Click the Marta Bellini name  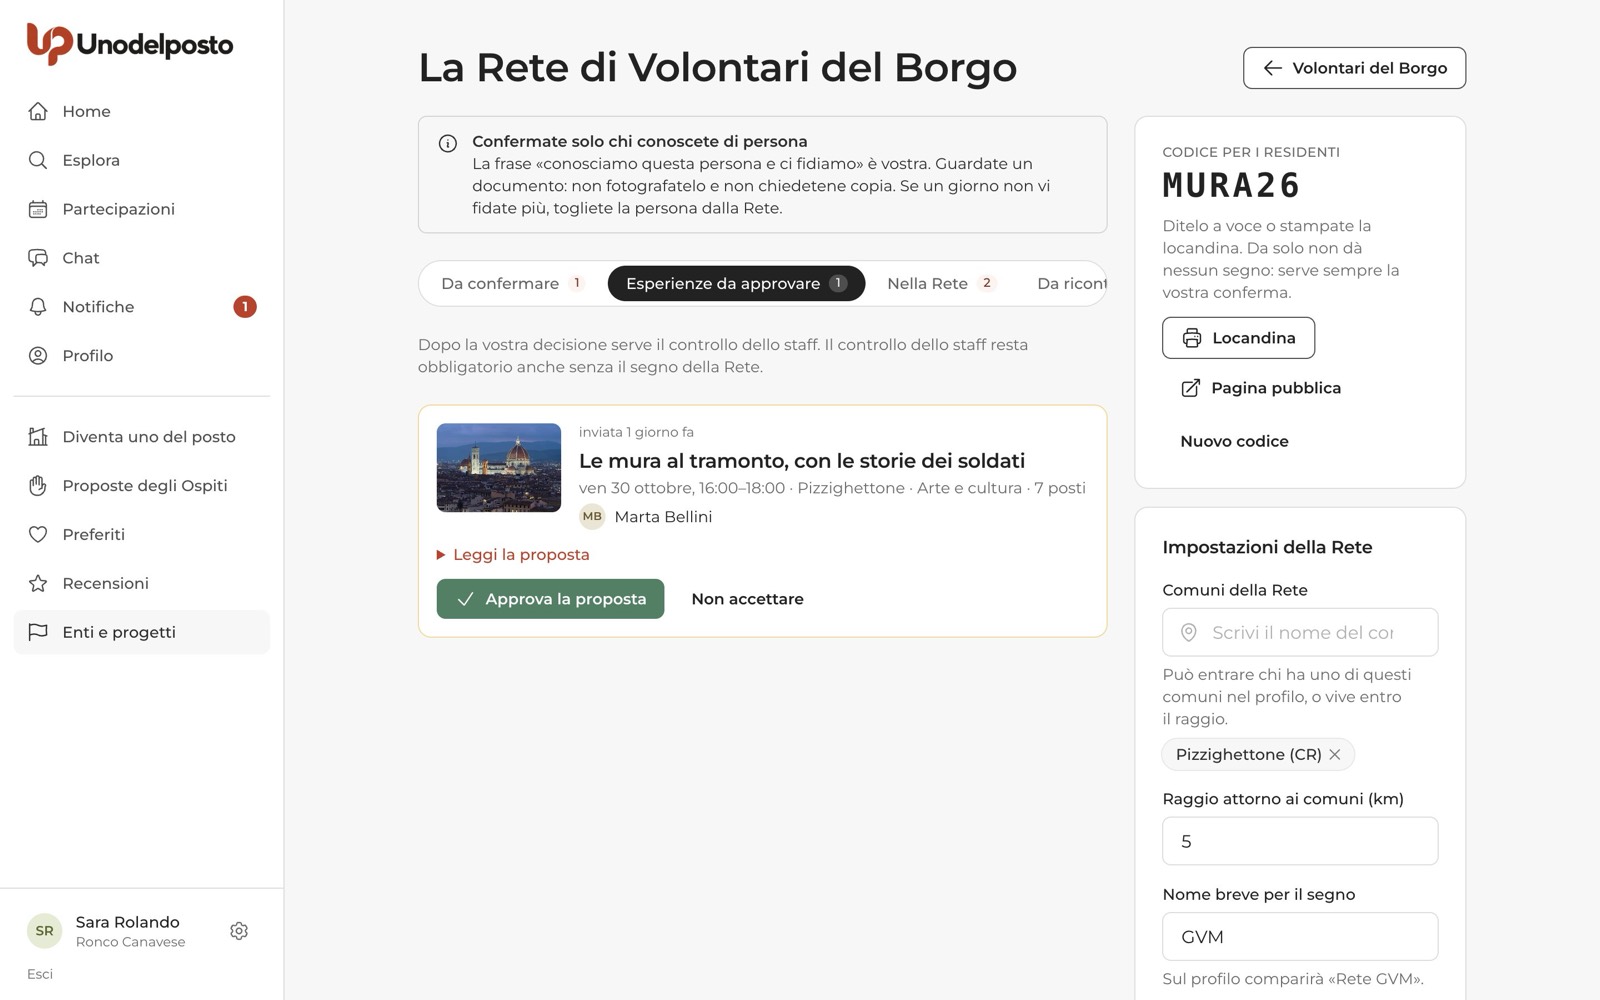(x=663, y=517)
